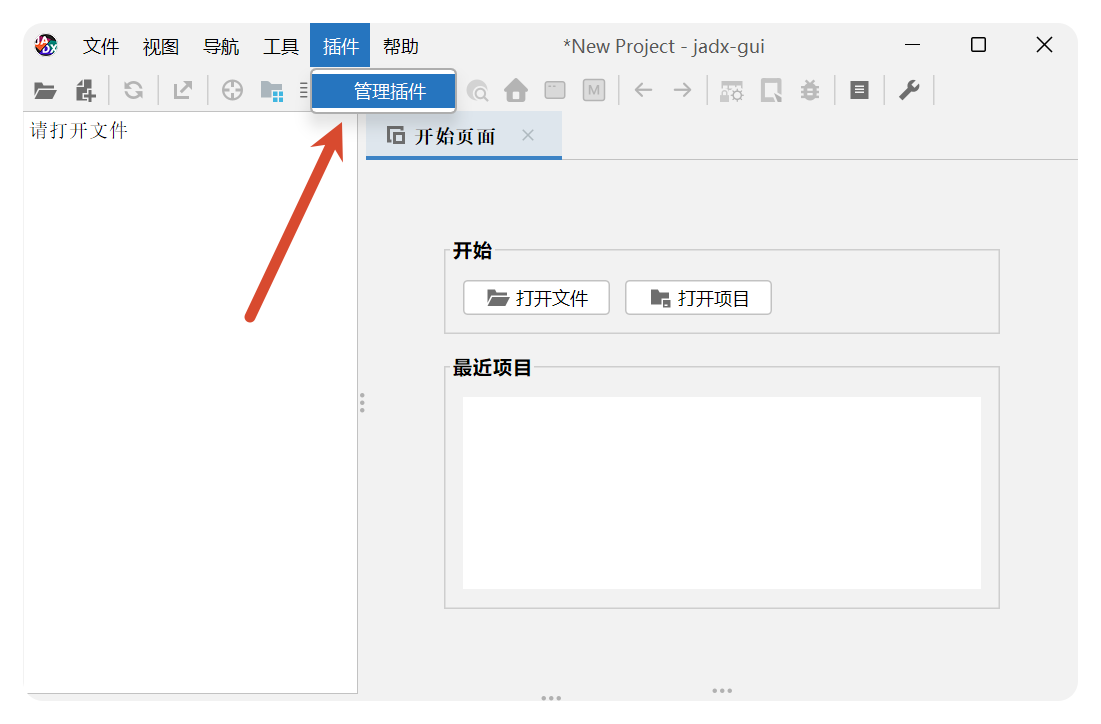Viewport: 1101px width, 724px height.
Task: Click the 打开文件 button
Action: [x=536, y=298]
